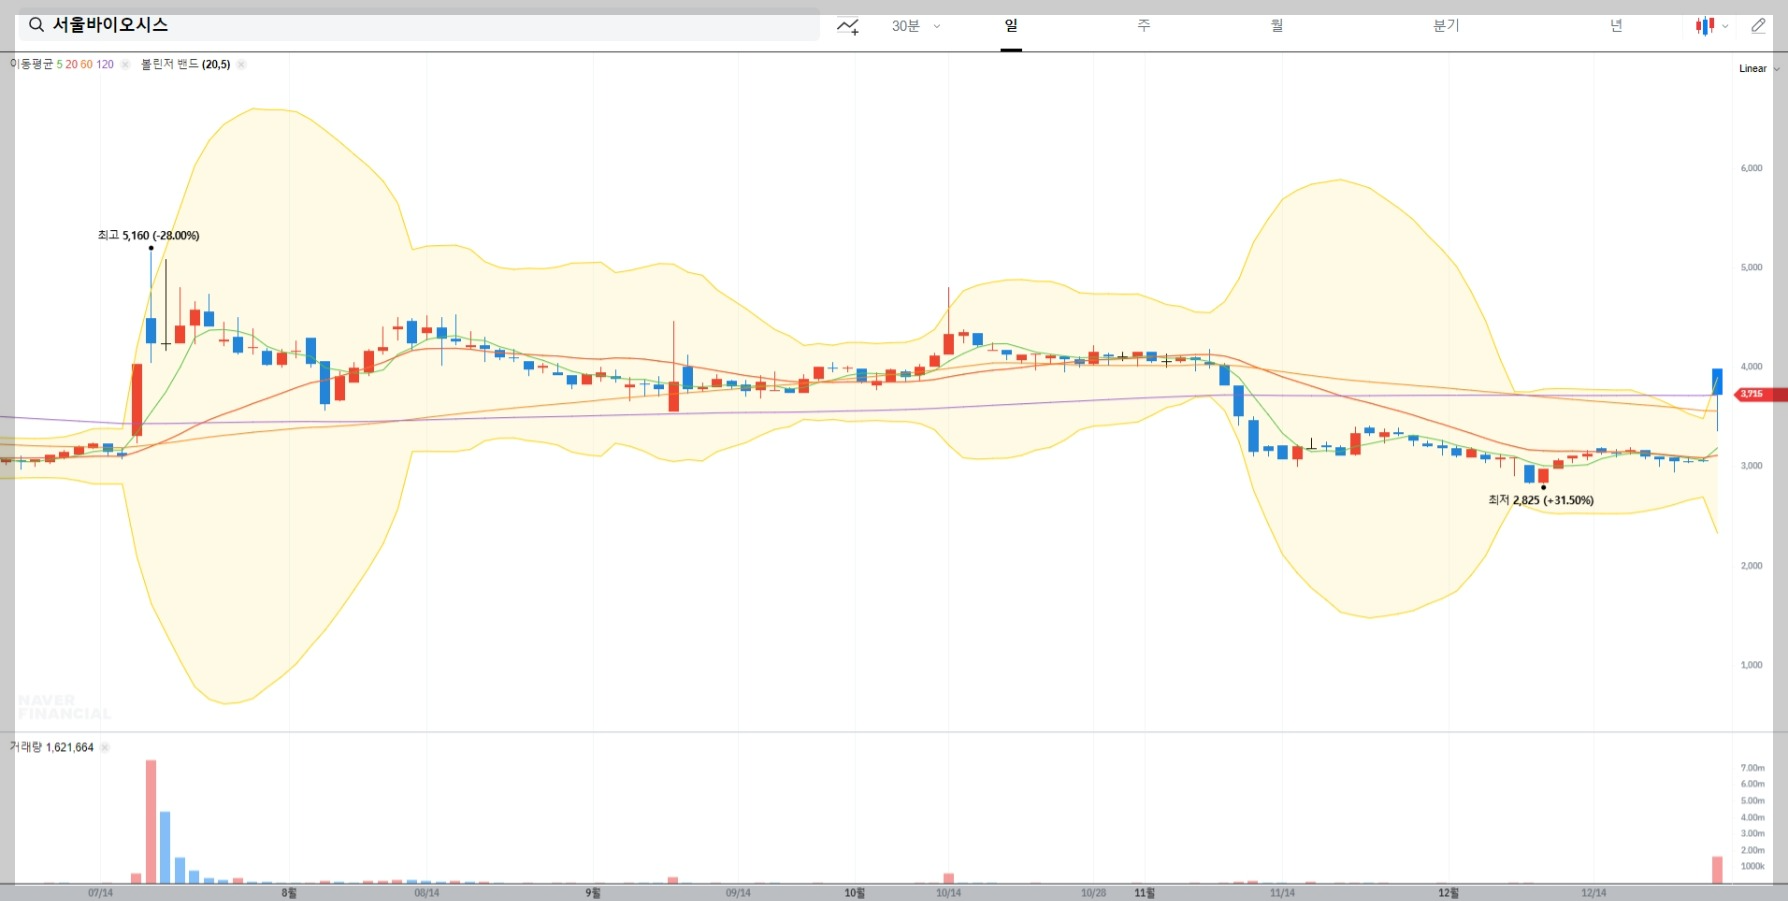Click the largest volume bar in July

(x=151, y=822)
